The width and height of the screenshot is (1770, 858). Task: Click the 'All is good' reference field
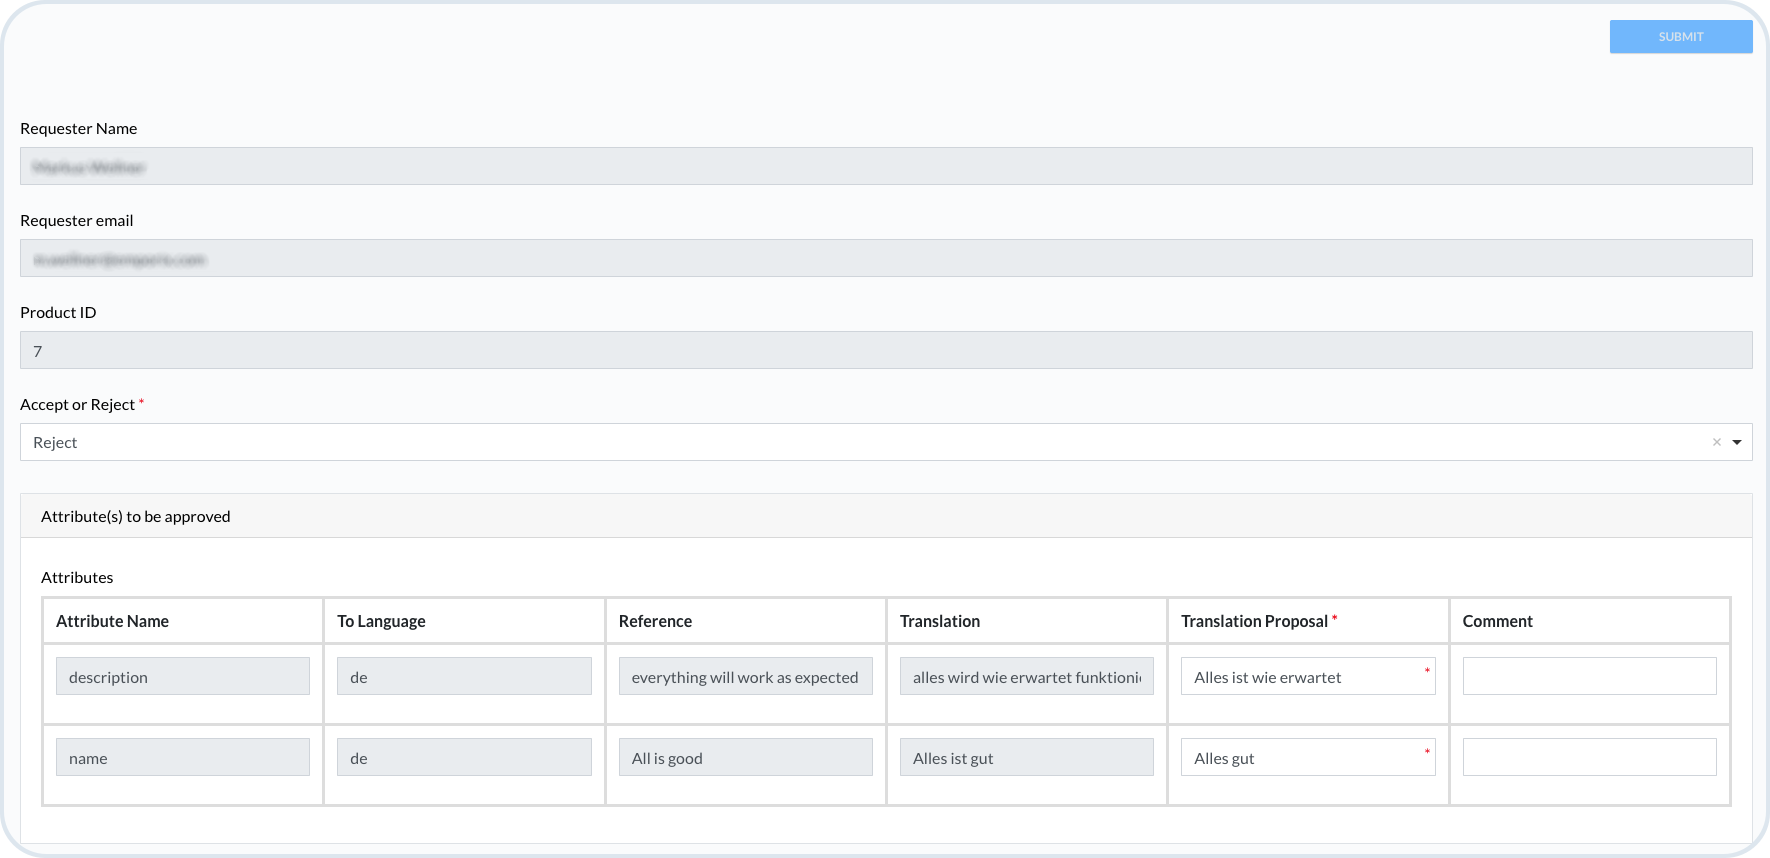tap(745, 758)
